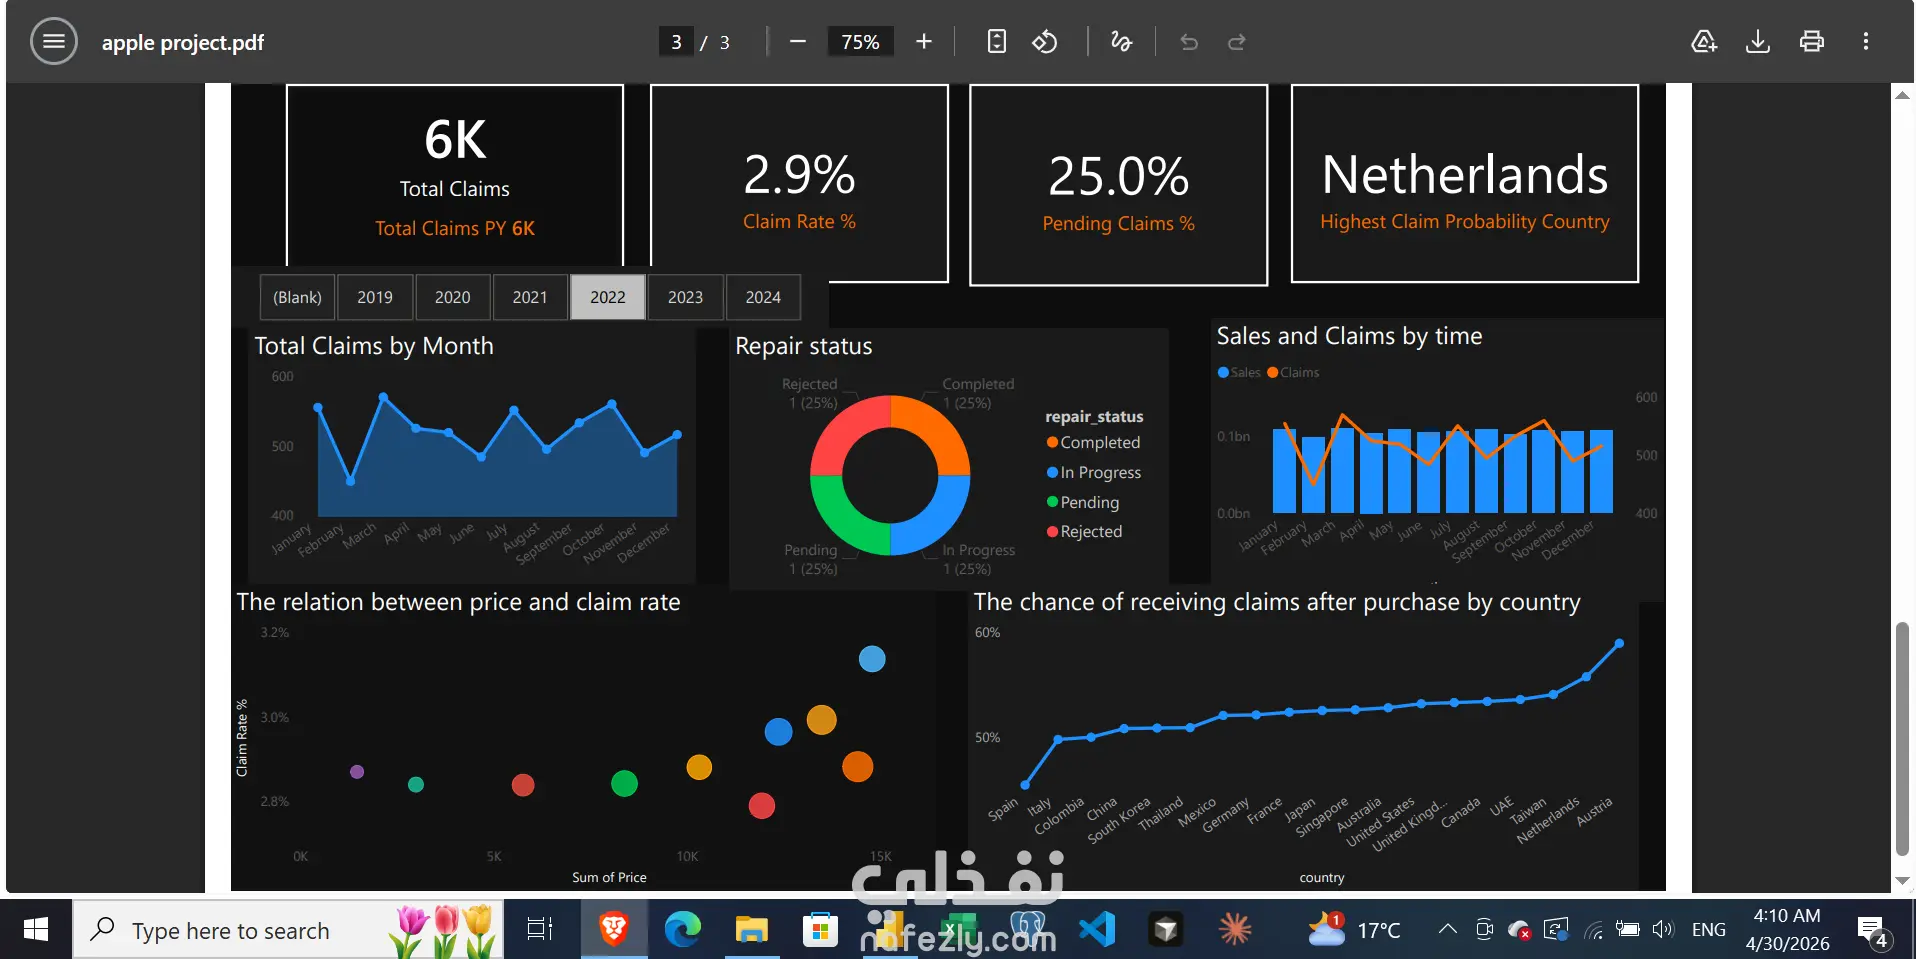Open the PDF viewer sidebar menu
Screen dimensions: 1916x959
[54, 42]
